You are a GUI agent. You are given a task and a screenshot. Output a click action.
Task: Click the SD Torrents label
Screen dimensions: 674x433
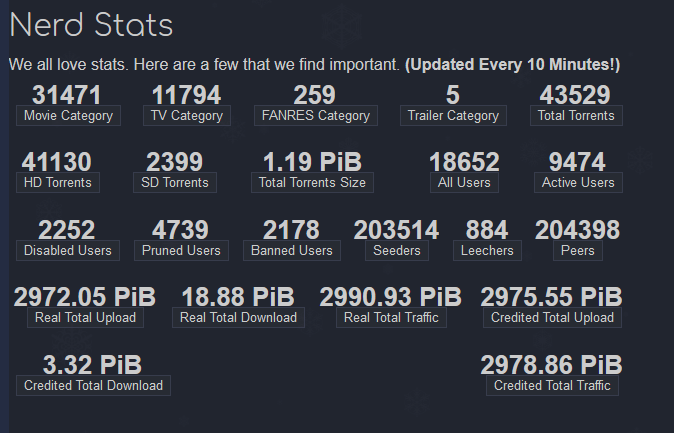tap(175, 183)
